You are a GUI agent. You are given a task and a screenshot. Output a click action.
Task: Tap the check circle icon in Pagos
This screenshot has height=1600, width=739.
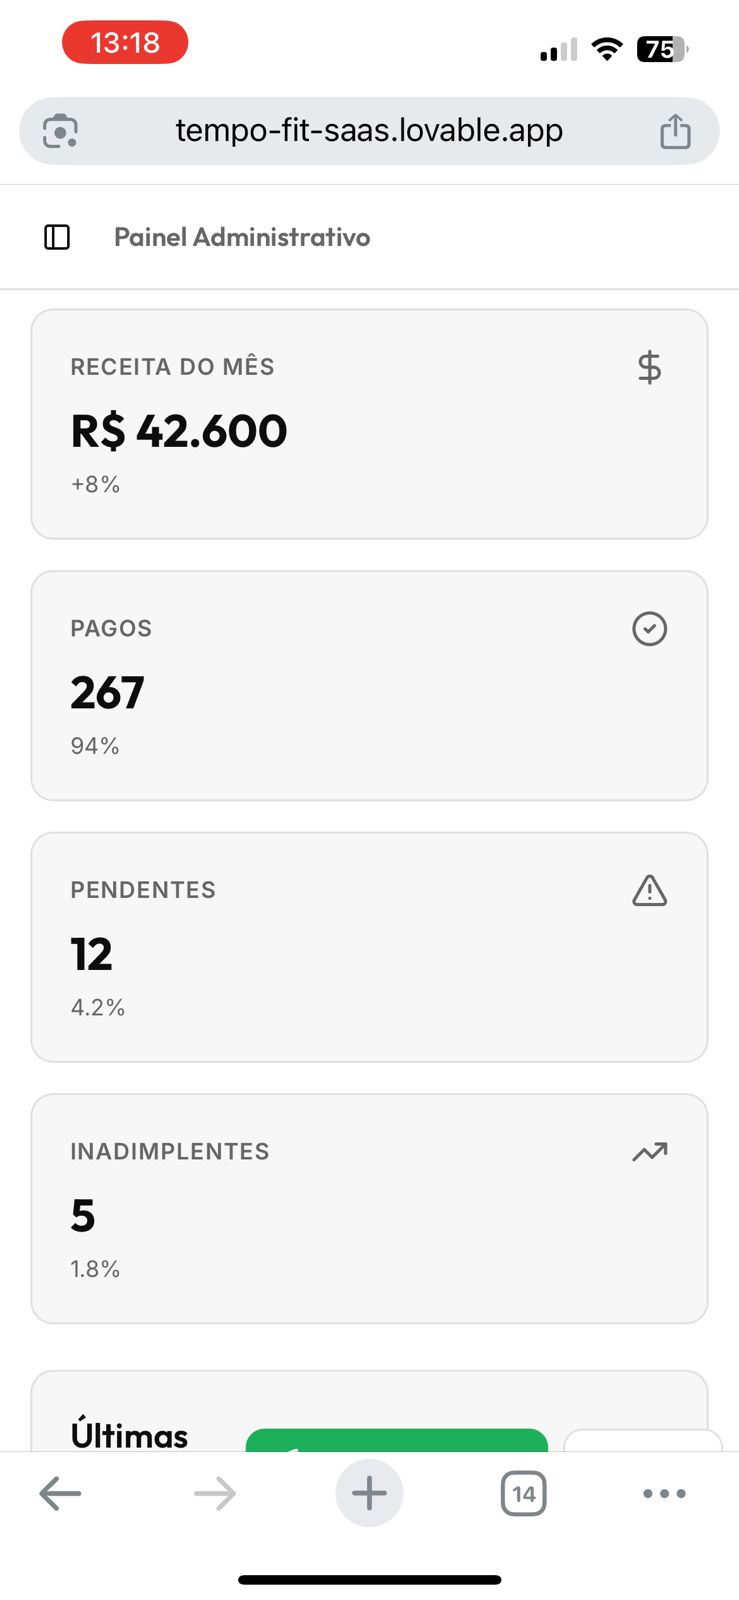point(649,629)
